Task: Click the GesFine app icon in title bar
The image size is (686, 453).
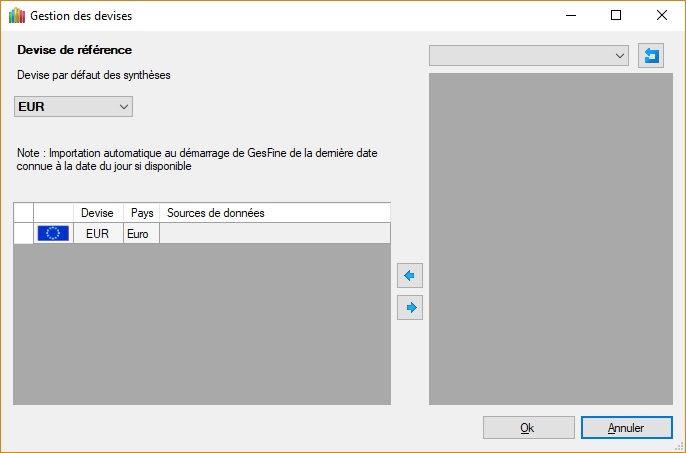Action: tap(17, 16)
